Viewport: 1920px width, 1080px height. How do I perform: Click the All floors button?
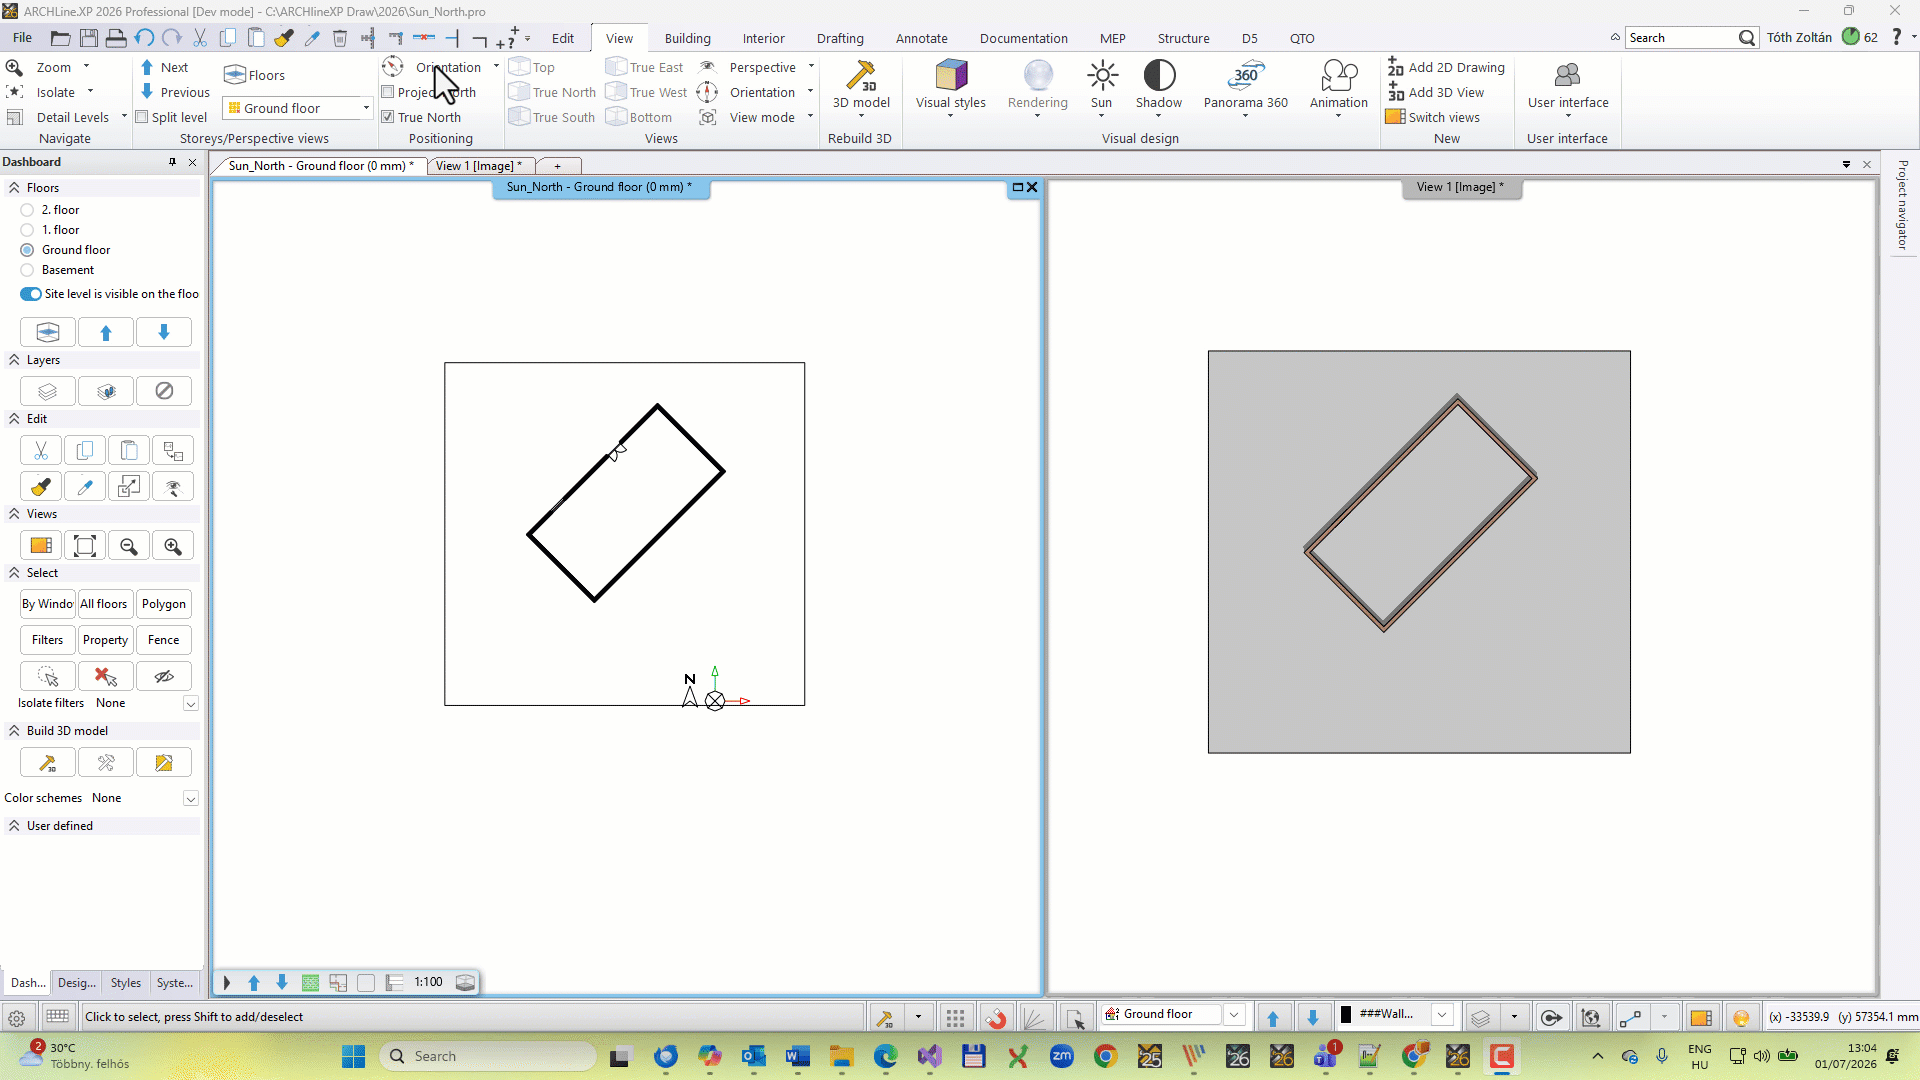[x=104, y=604]
